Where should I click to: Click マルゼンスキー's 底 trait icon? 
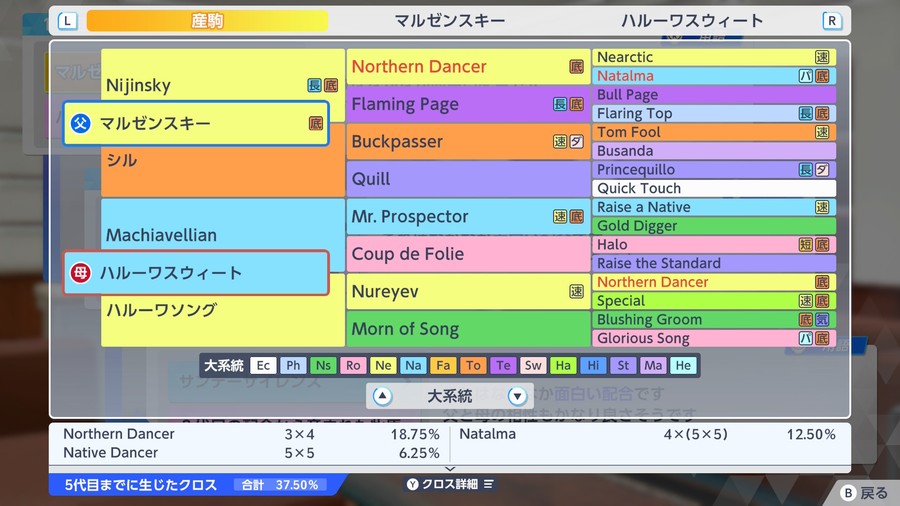click(x=316, y=123)
